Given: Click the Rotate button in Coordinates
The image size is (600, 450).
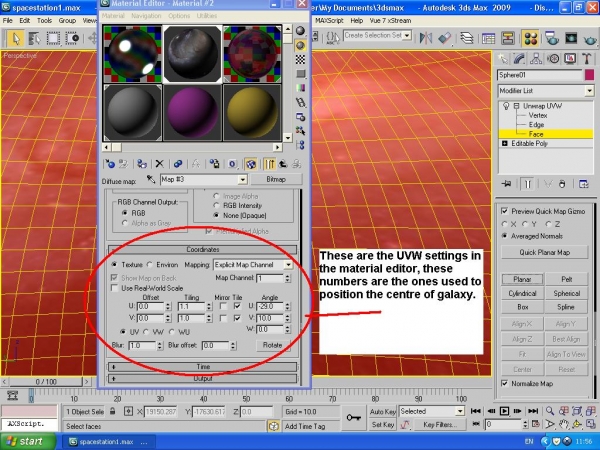Looking at the screenshot, I should pos(272,345).
